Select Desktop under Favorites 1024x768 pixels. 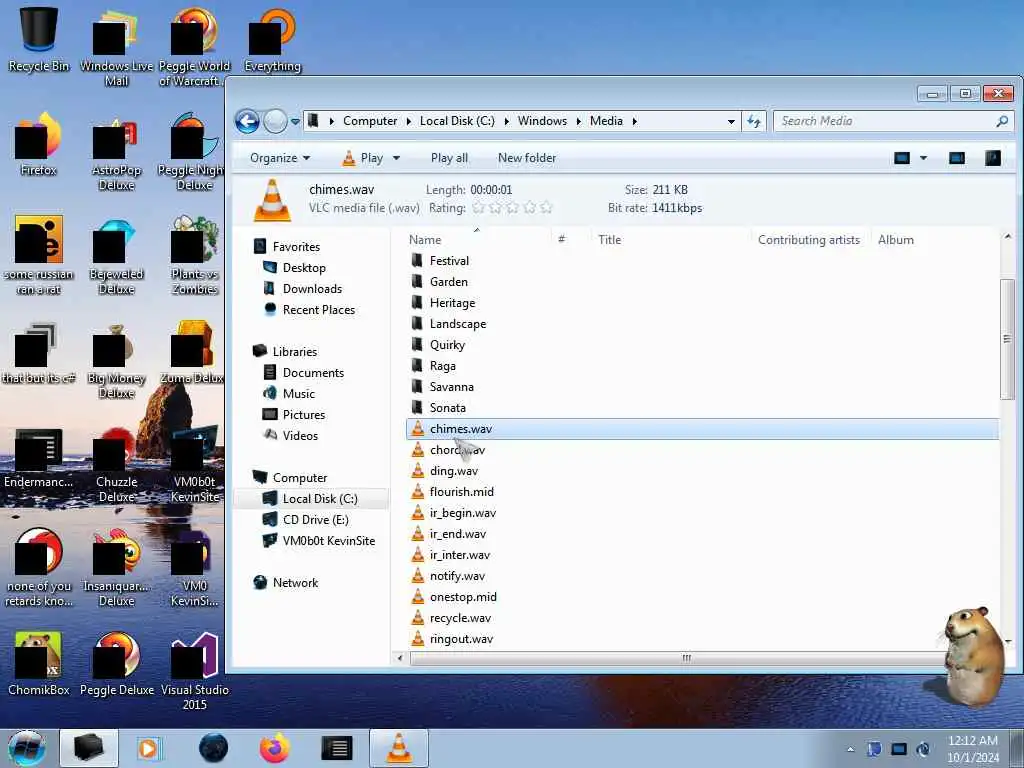(x=304, y=268)
